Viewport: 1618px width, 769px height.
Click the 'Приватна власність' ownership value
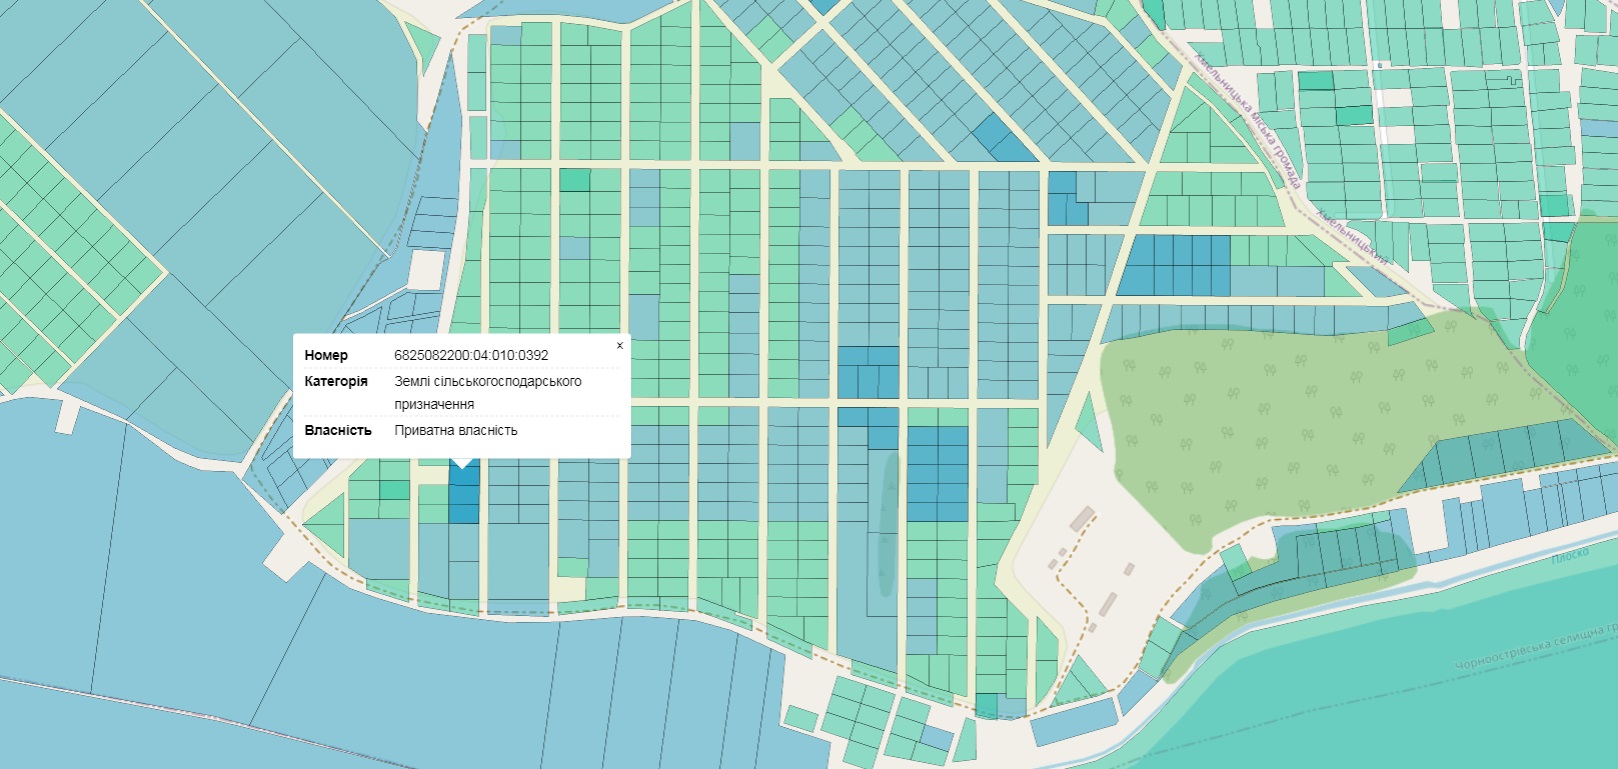pyautogui.click(x=456, y=430)
